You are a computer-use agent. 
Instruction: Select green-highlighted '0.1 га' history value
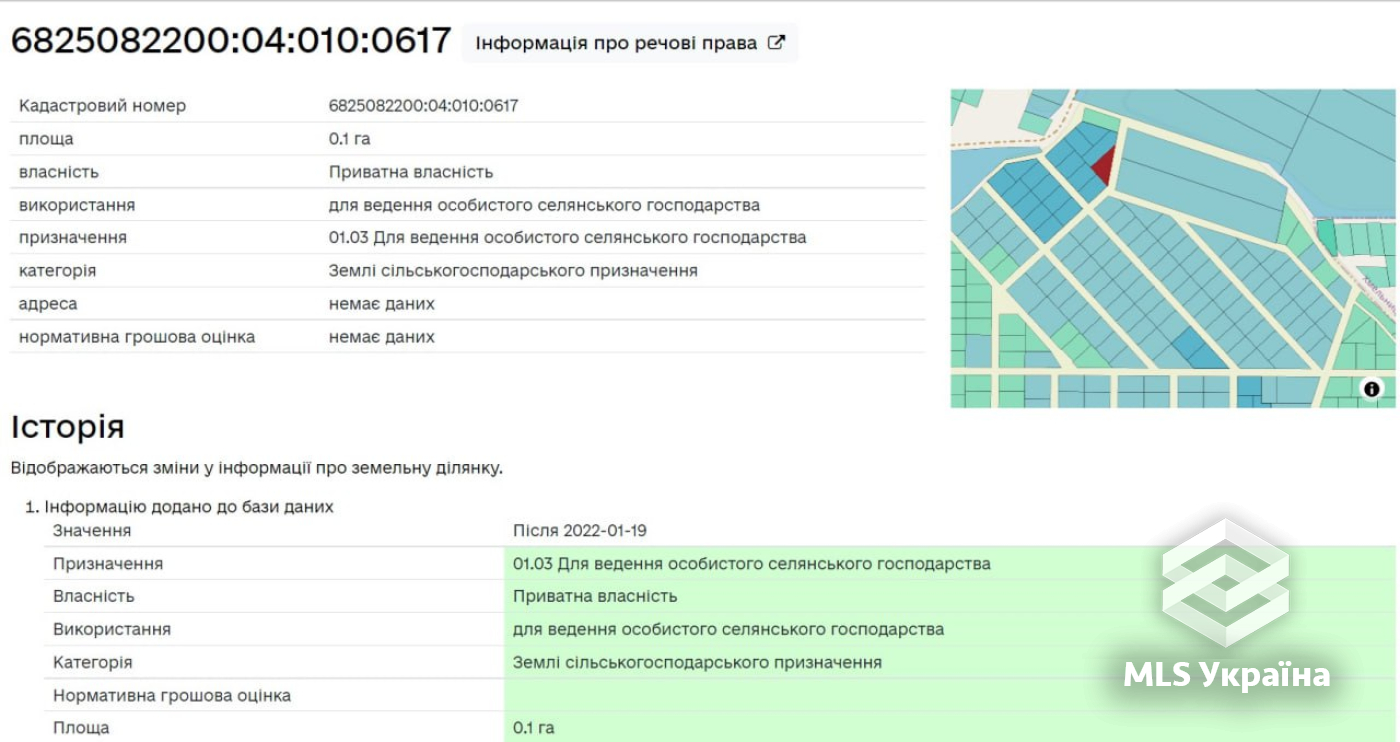pos(534,728)
